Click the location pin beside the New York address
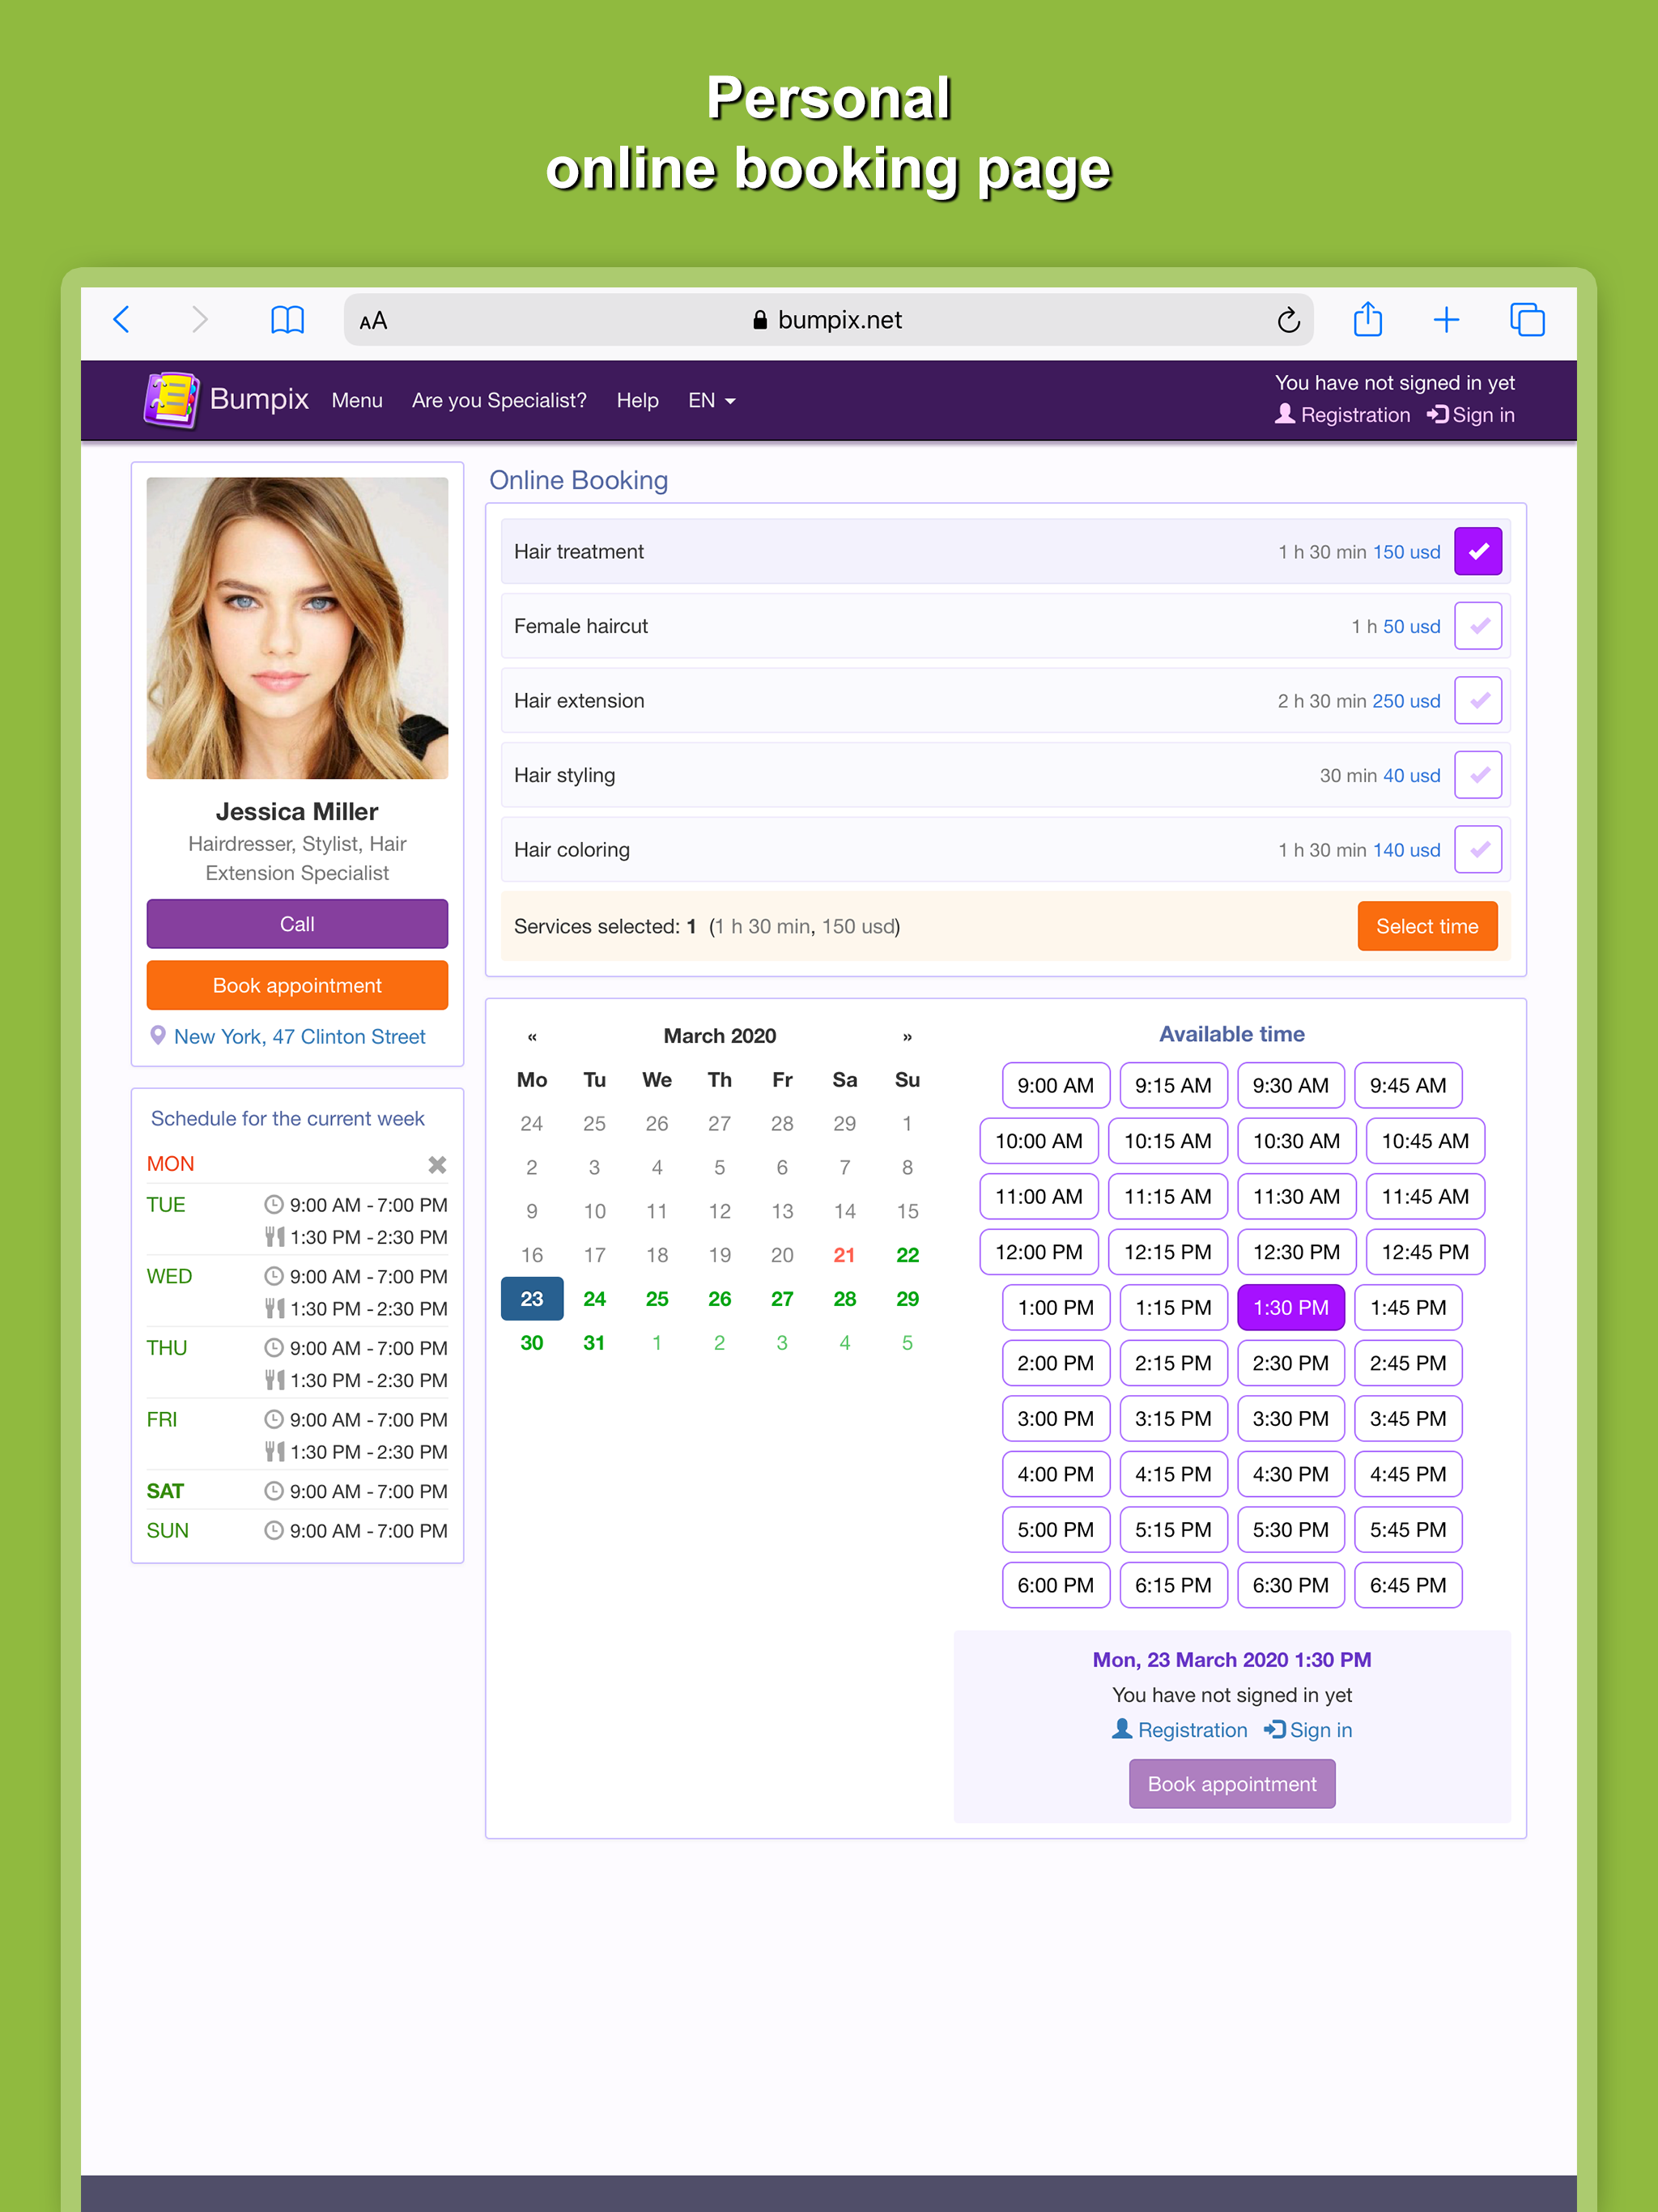Viewport: 1658px width, 2212px height. click(158, 1036)
